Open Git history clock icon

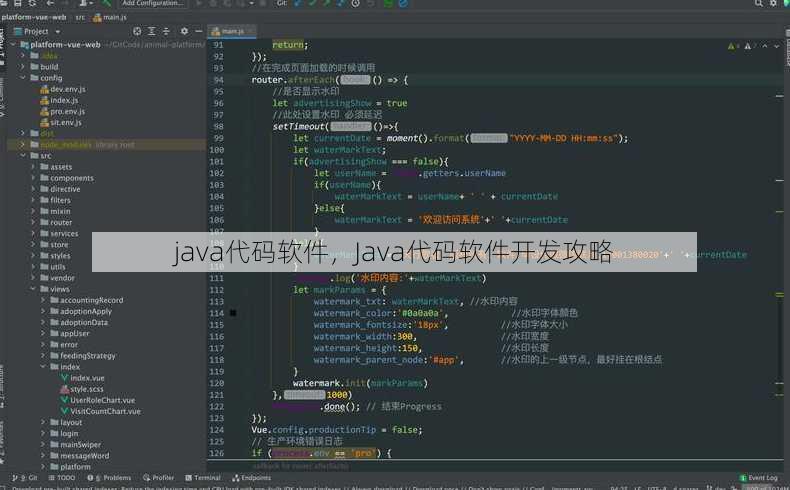tap(356, 3)
